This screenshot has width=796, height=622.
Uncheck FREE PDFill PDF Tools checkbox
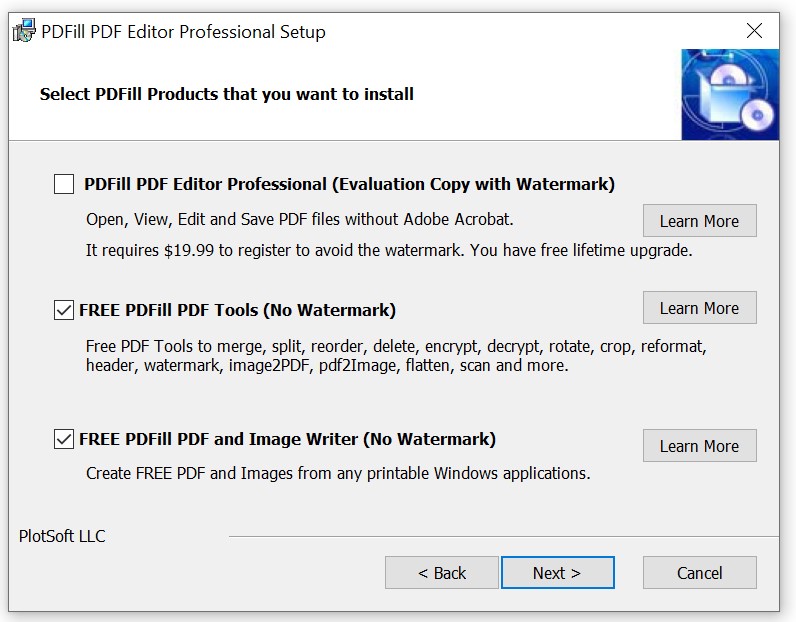tap(64, 310)
